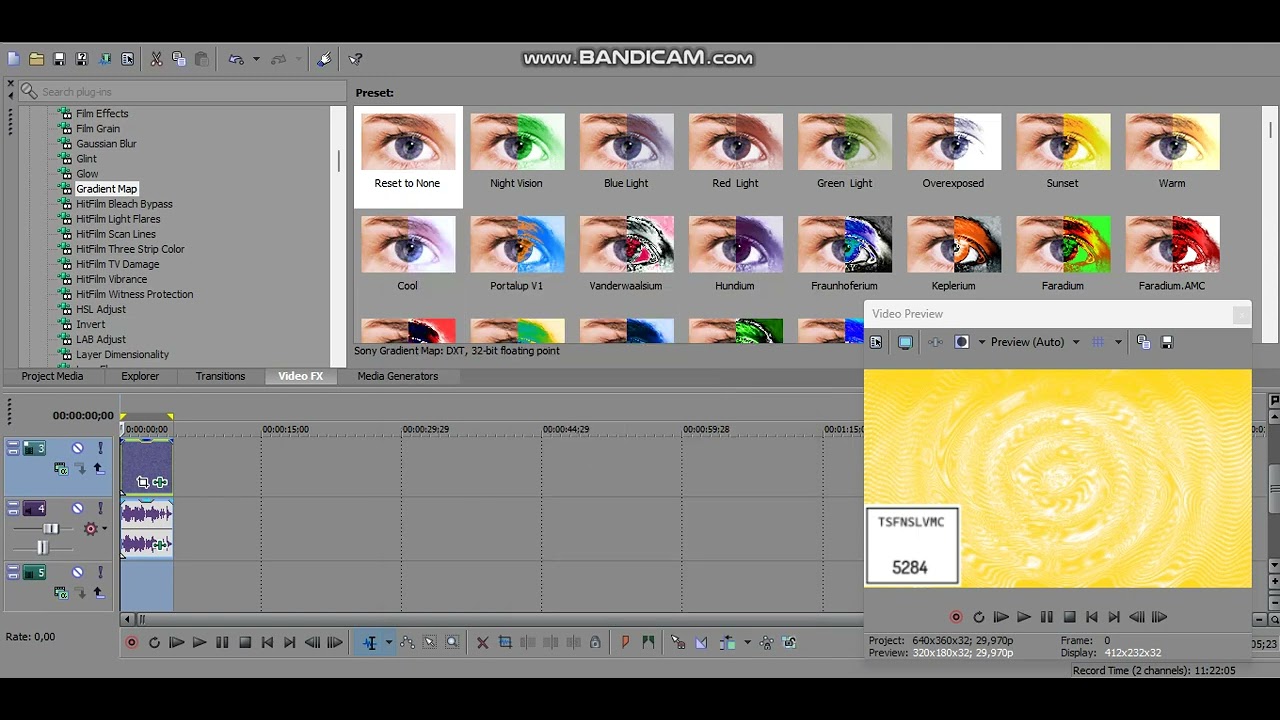The height and width of the screenshot is (720, 1280).
Task: Solo video track 3
Action: [x=100, y=448]
